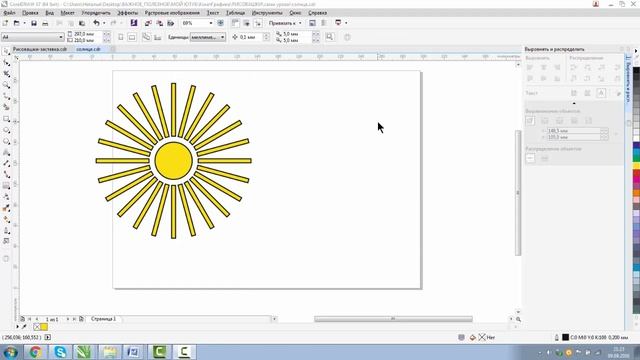This screenshot has width=640, height=360.
Task: Click the Search content icon
Action: tap(133, 23)
